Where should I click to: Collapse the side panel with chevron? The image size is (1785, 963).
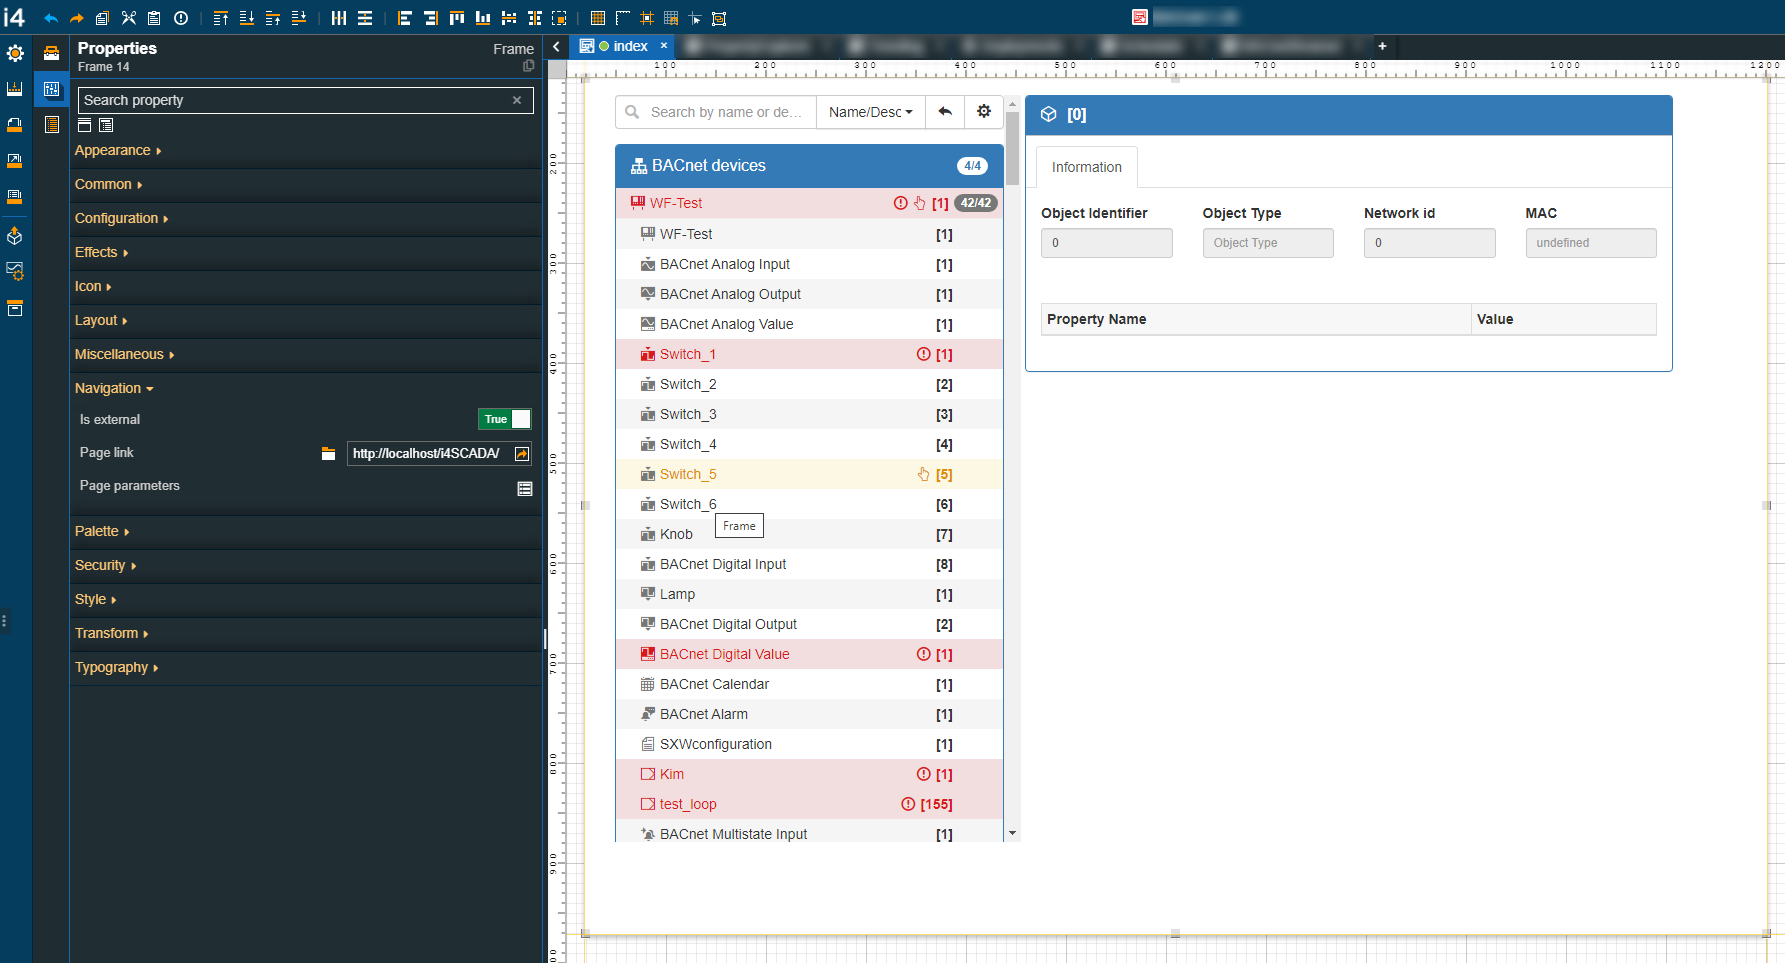[556, 46]
